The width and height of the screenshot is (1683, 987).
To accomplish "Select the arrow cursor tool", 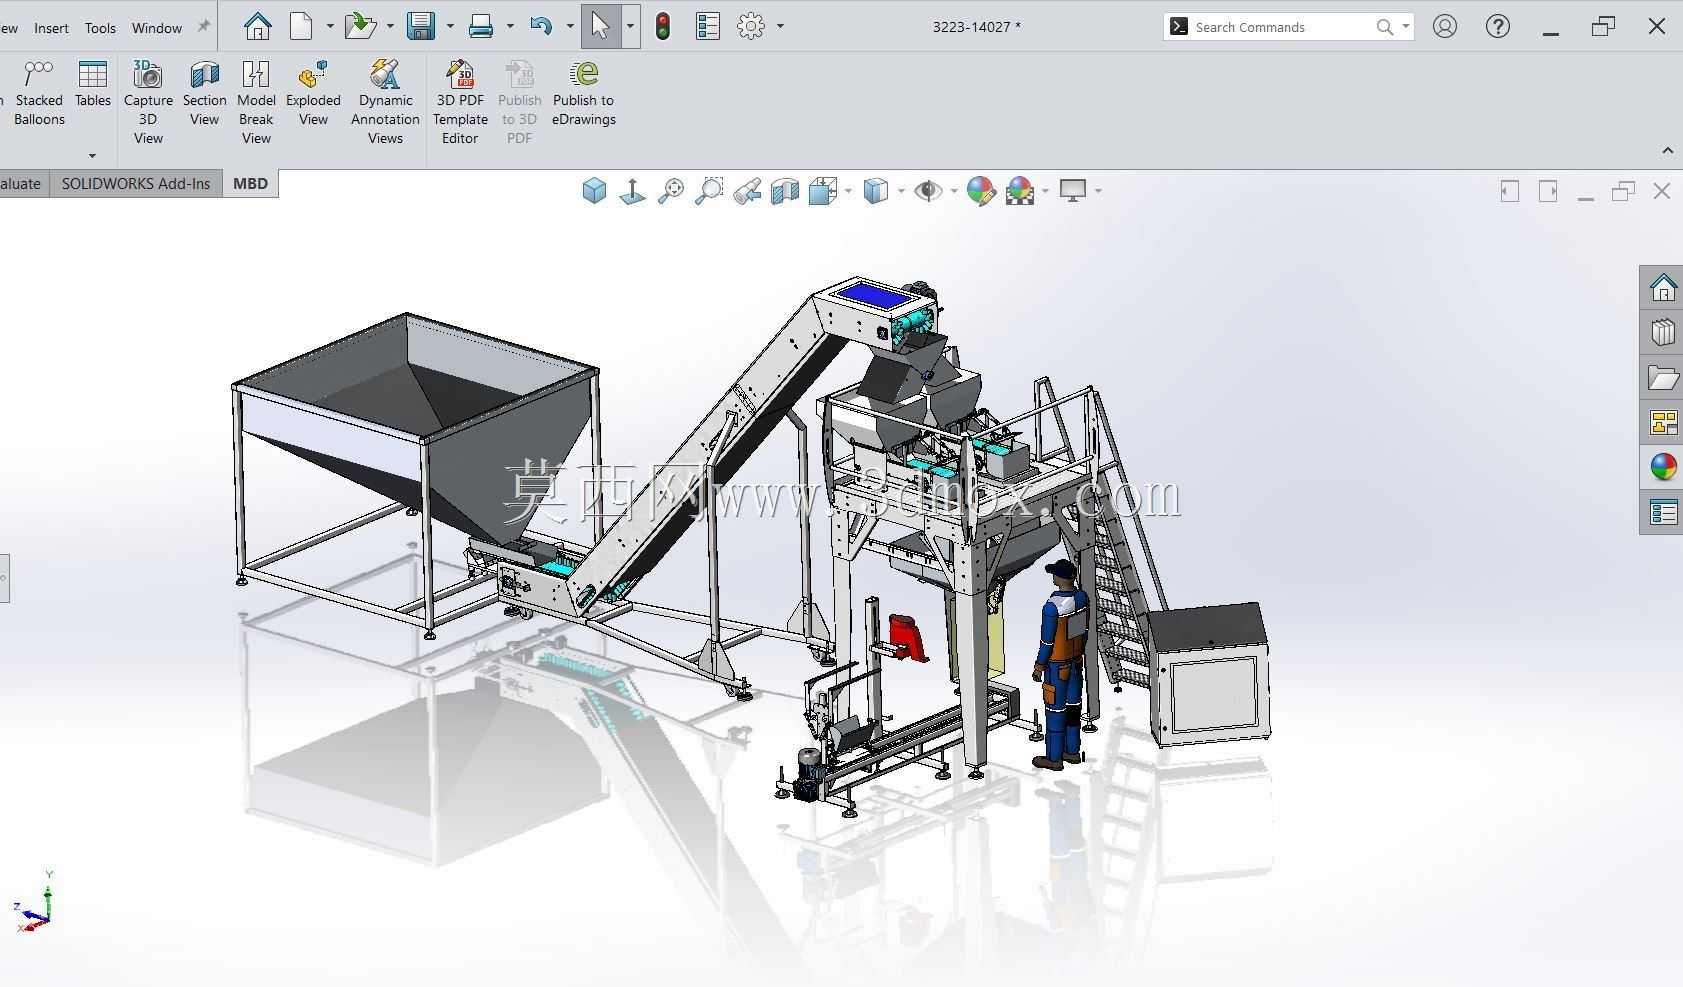I will coord(600,26).
